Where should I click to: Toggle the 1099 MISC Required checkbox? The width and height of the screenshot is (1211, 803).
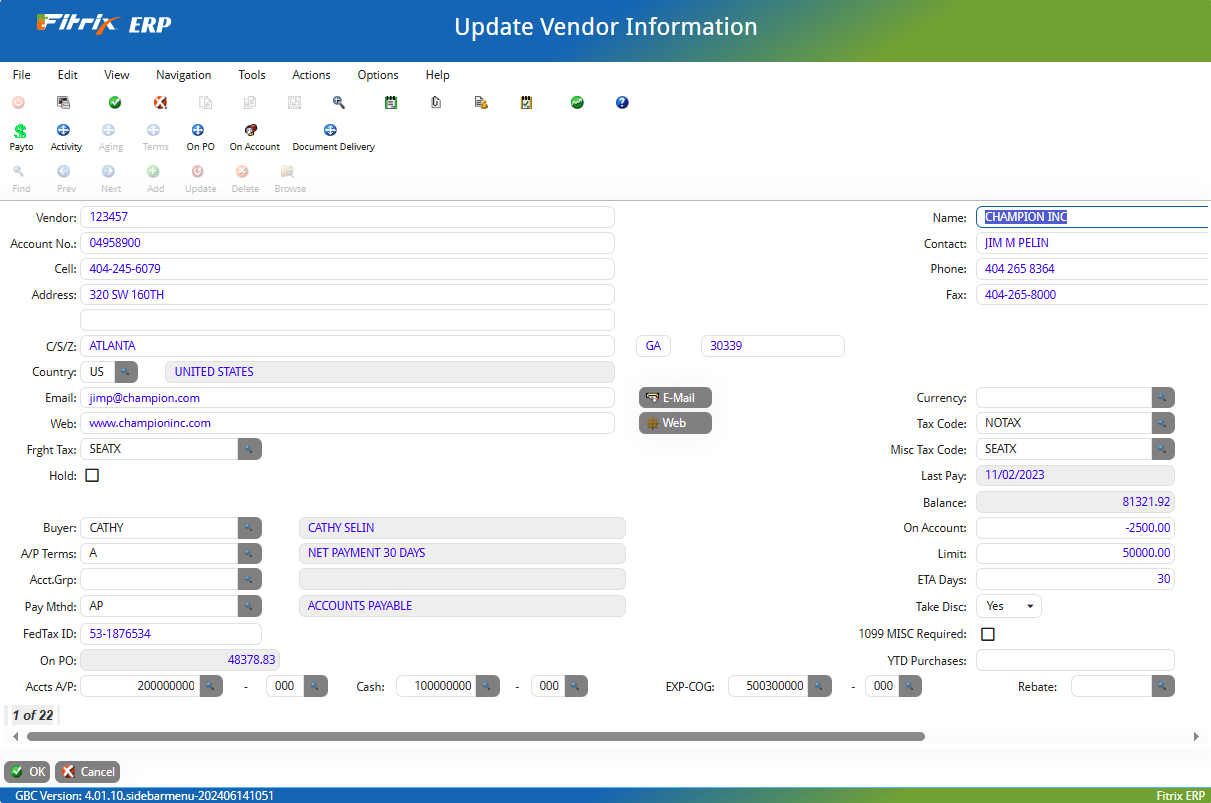[x=988, y=634]
